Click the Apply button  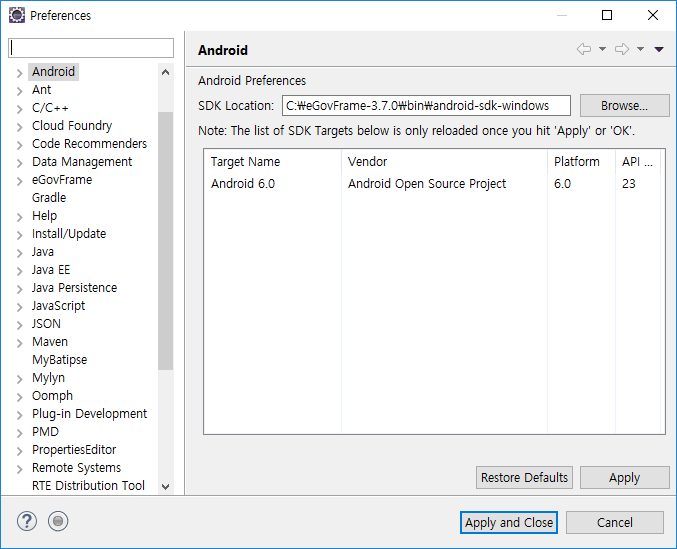coord(624,477)
